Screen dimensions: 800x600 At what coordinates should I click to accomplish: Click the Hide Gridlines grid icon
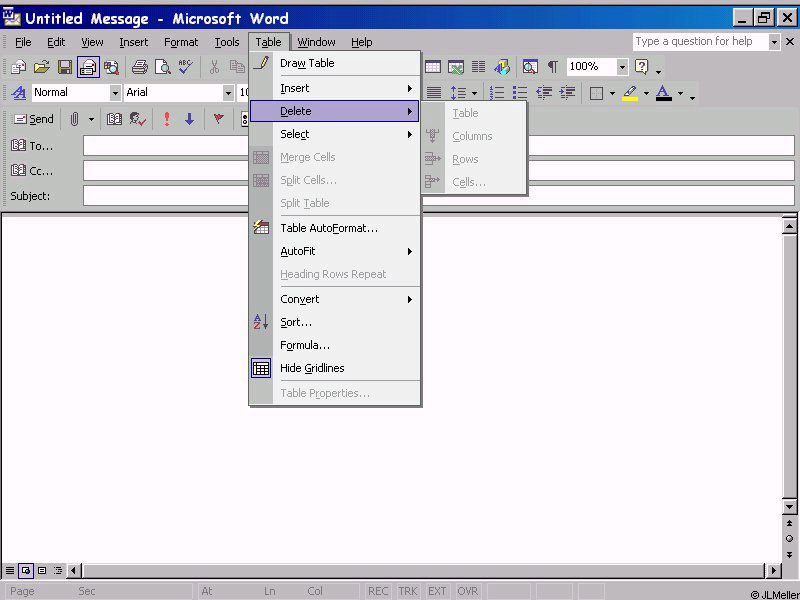coord(261,368)
